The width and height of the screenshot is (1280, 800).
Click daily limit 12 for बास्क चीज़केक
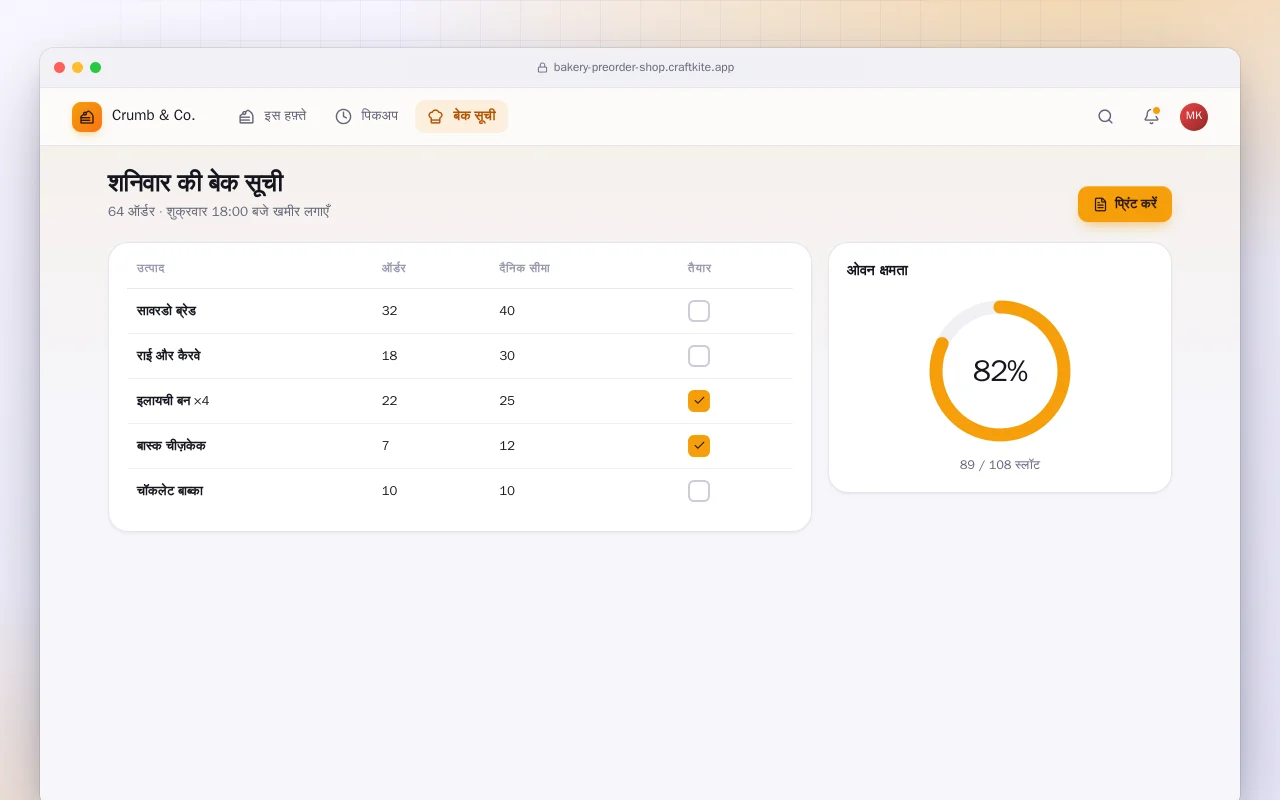pos(507,446)
